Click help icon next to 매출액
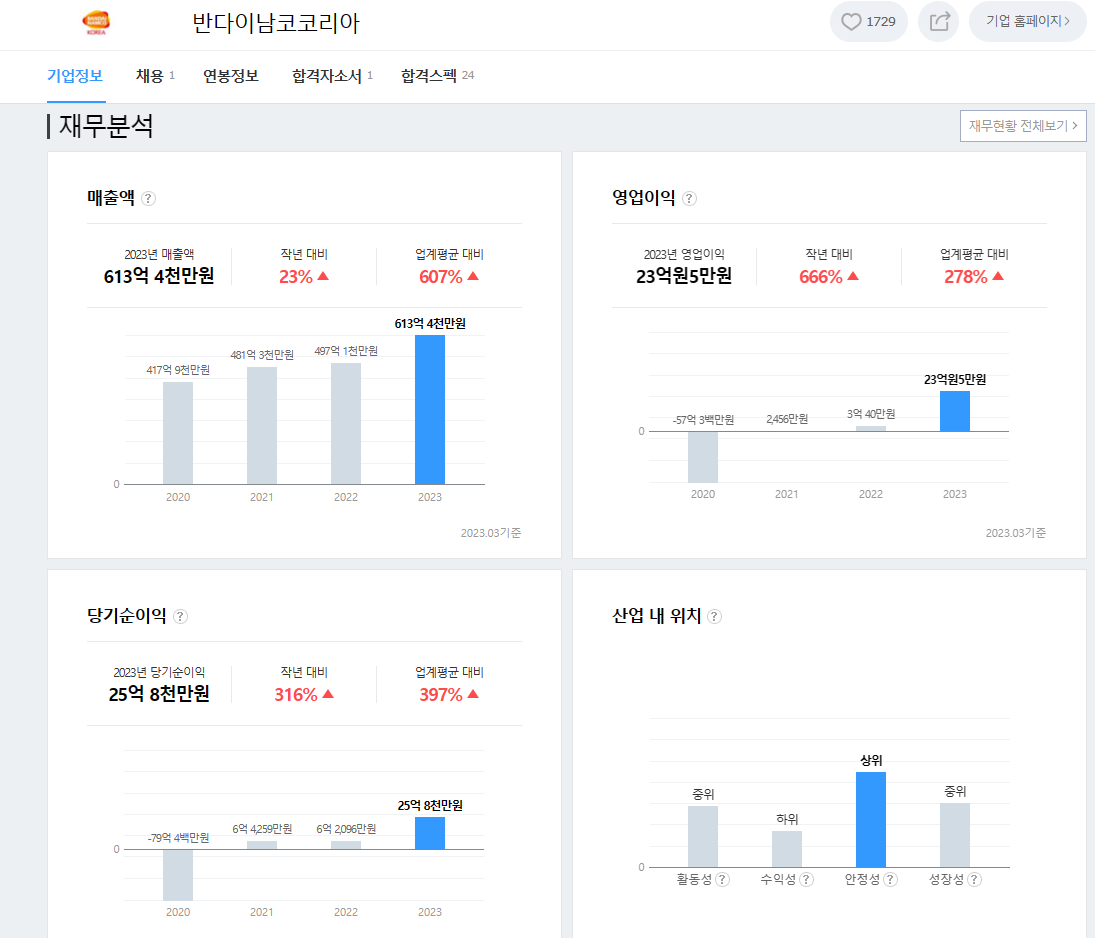The height and width of the screenshot is (938, 1095). [x=148, y=198]
